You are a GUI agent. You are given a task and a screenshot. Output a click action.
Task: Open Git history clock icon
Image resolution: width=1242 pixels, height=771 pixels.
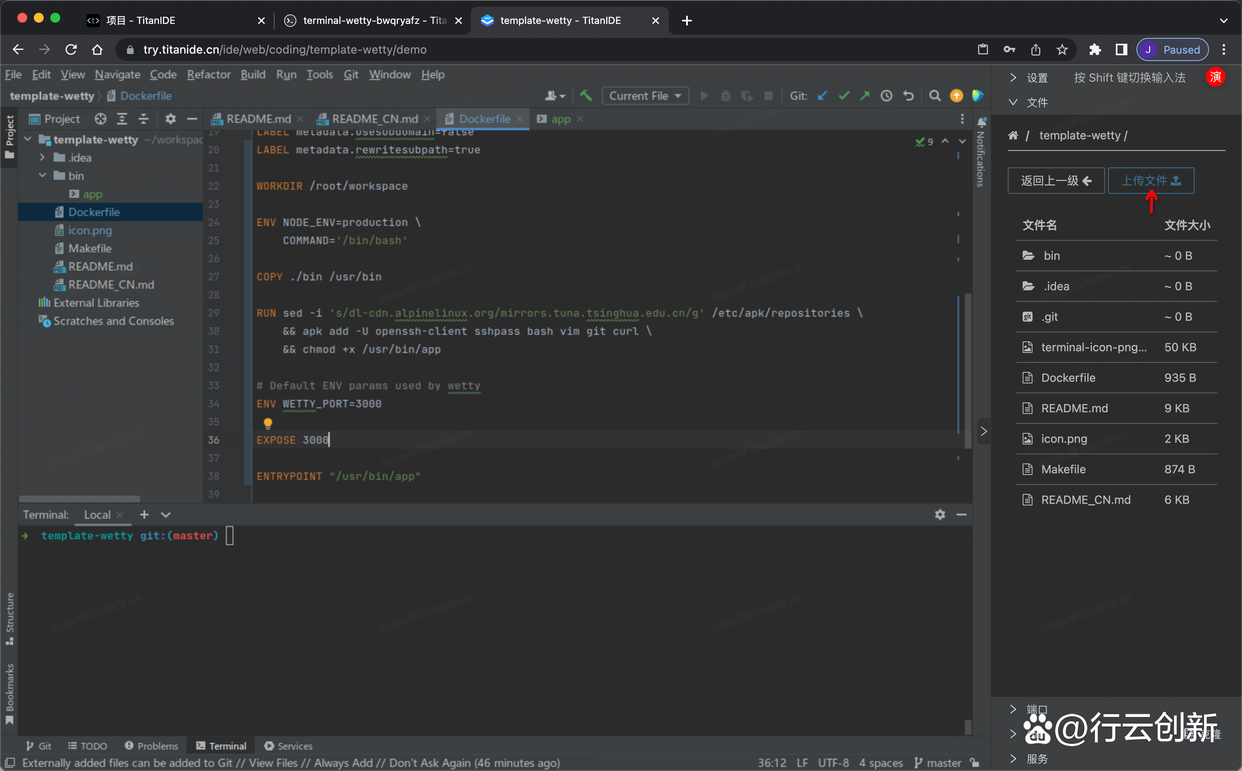coord(886,96)
